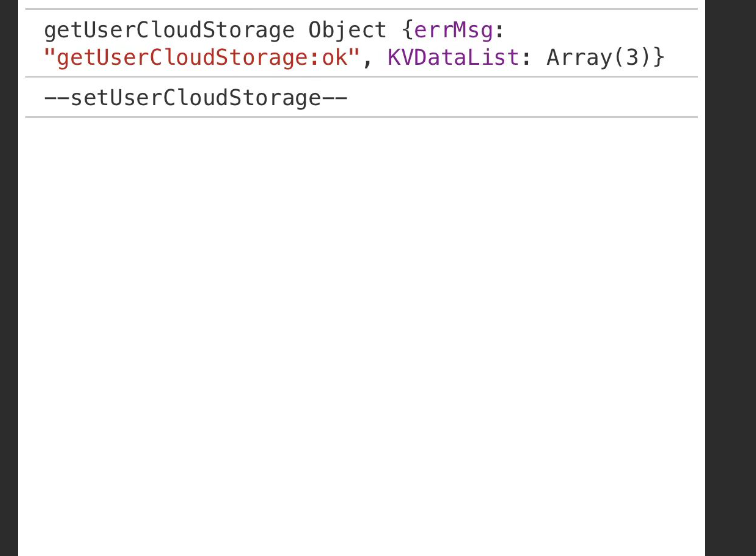Click the colon after KVDataList

[x=526, y=59]
